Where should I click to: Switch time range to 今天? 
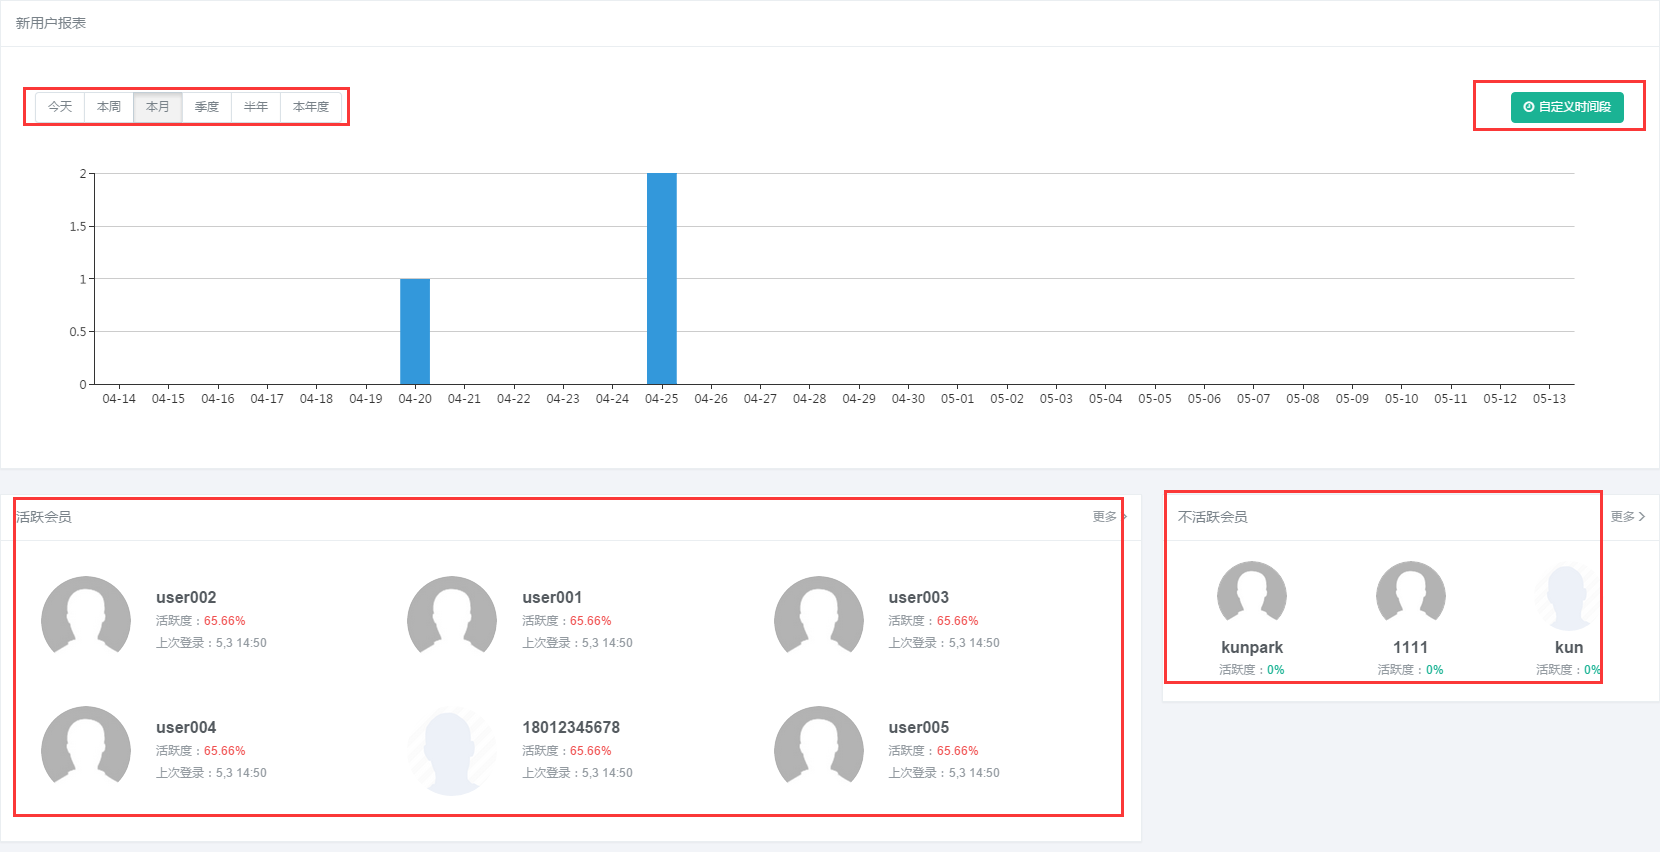[x=60, y=107]
